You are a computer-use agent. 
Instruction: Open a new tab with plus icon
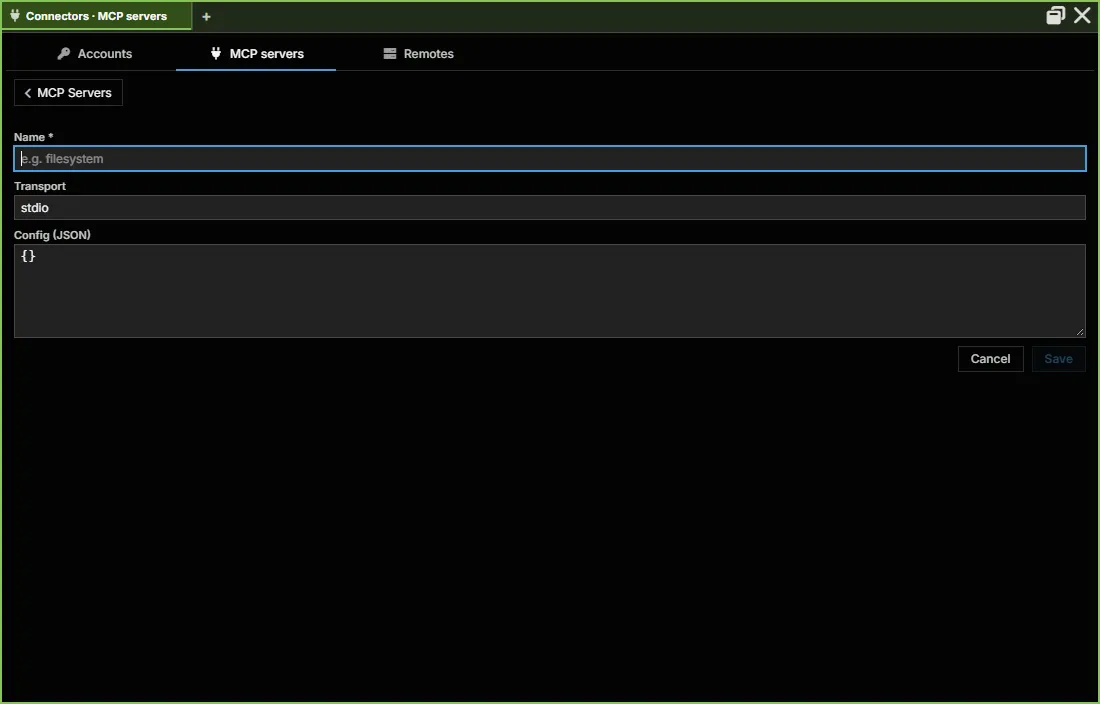(x=206, y=16)
